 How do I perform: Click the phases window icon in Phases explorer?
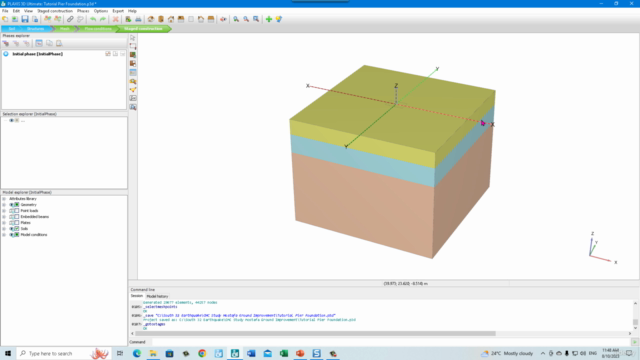point(39,43)
